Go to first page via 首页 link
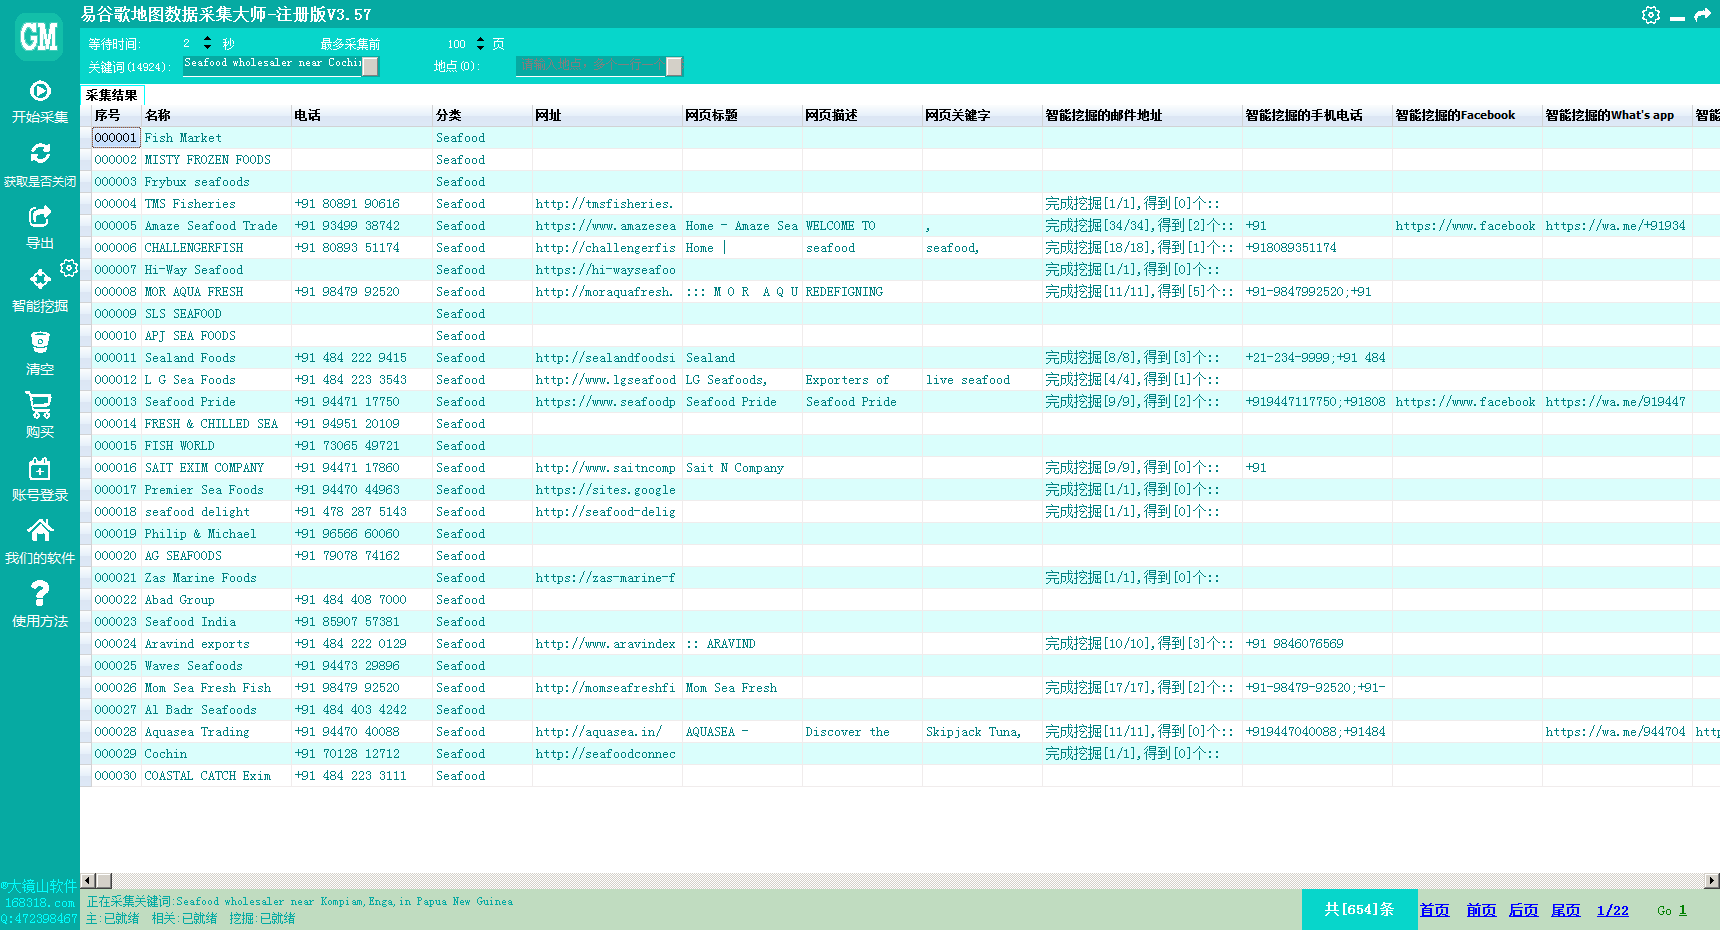Image resolution: width=1720 pixels, height=930 pixels. point(1434,910)
